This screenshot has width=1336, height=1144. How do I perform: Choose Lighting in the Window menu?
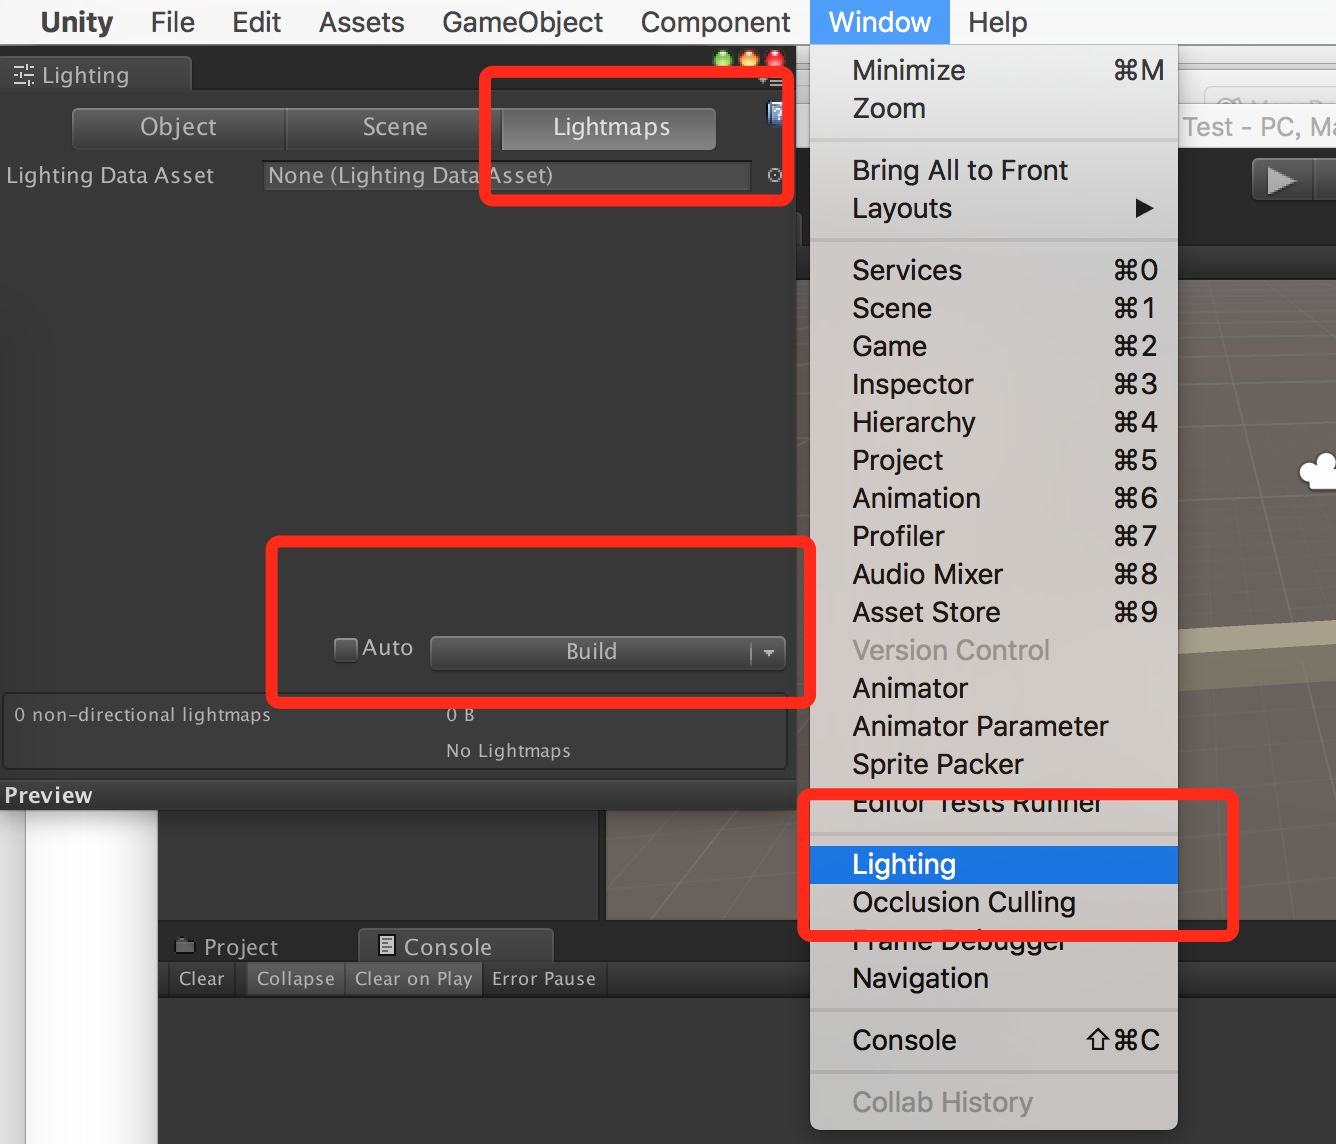click(x=994, y=864)
